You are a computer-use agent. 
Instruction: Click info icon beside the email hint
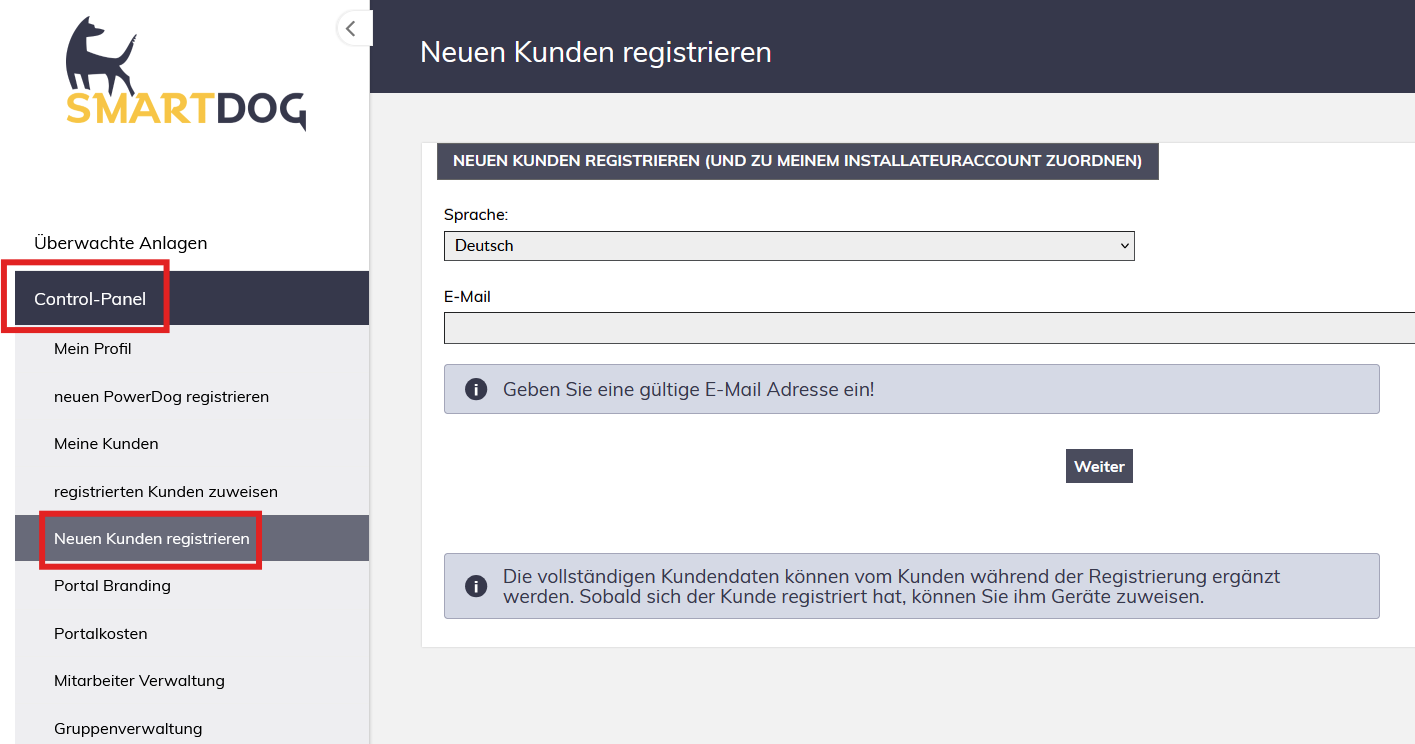click(x=476, y=389)
